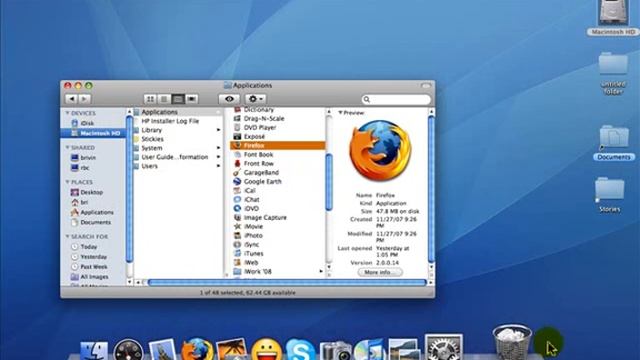Collapse the SEARCH FOR sidebar section
Image resolution: width=640 pixels, height=360 pixels.
[x=67, y=237]
